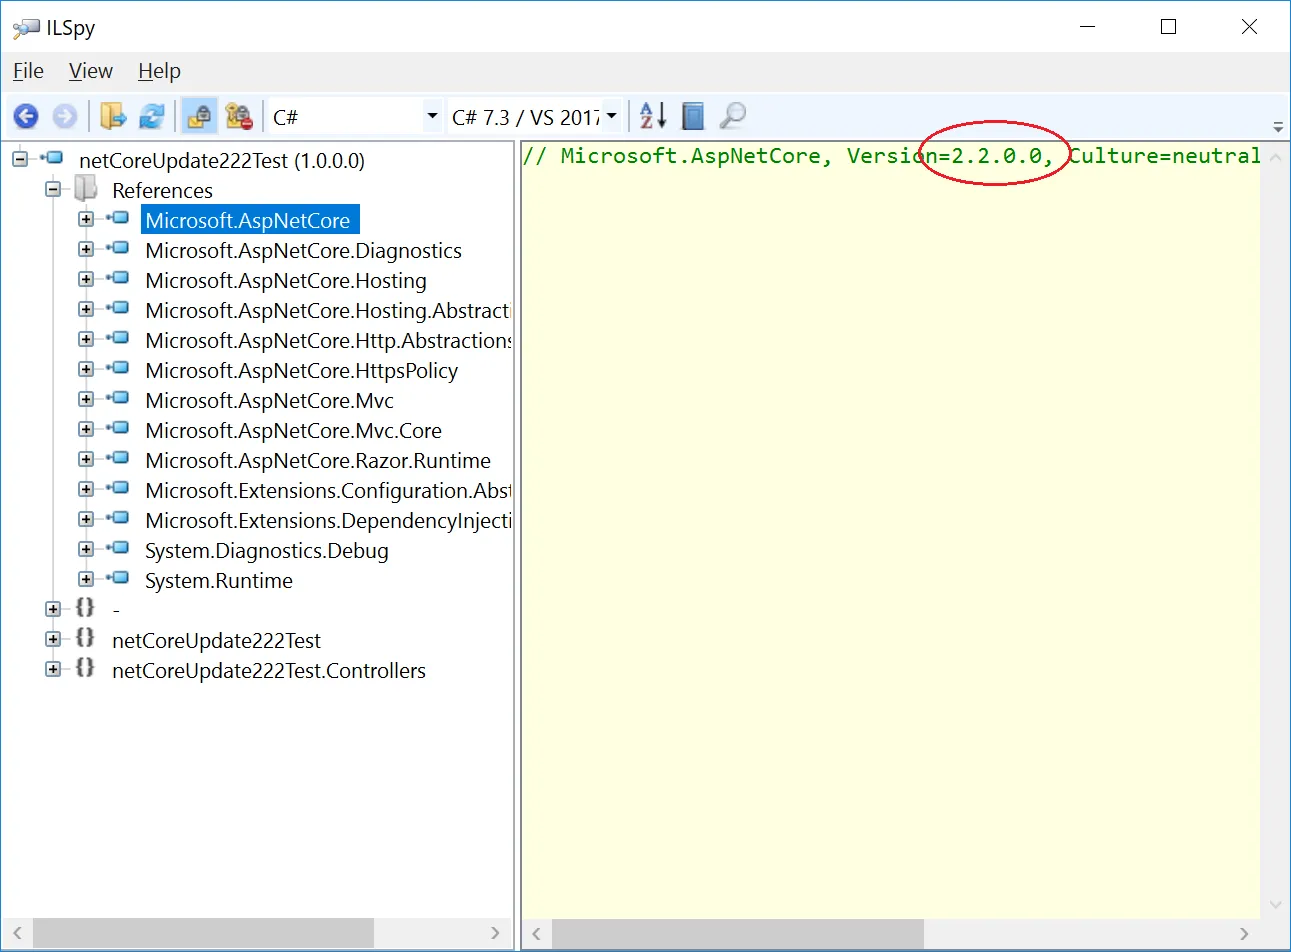Select netCoreUpdate222Test (1.0.0.0) root node
Image resolution: width=1291 pixels, height=952 pixels.
tap(222, 161)
